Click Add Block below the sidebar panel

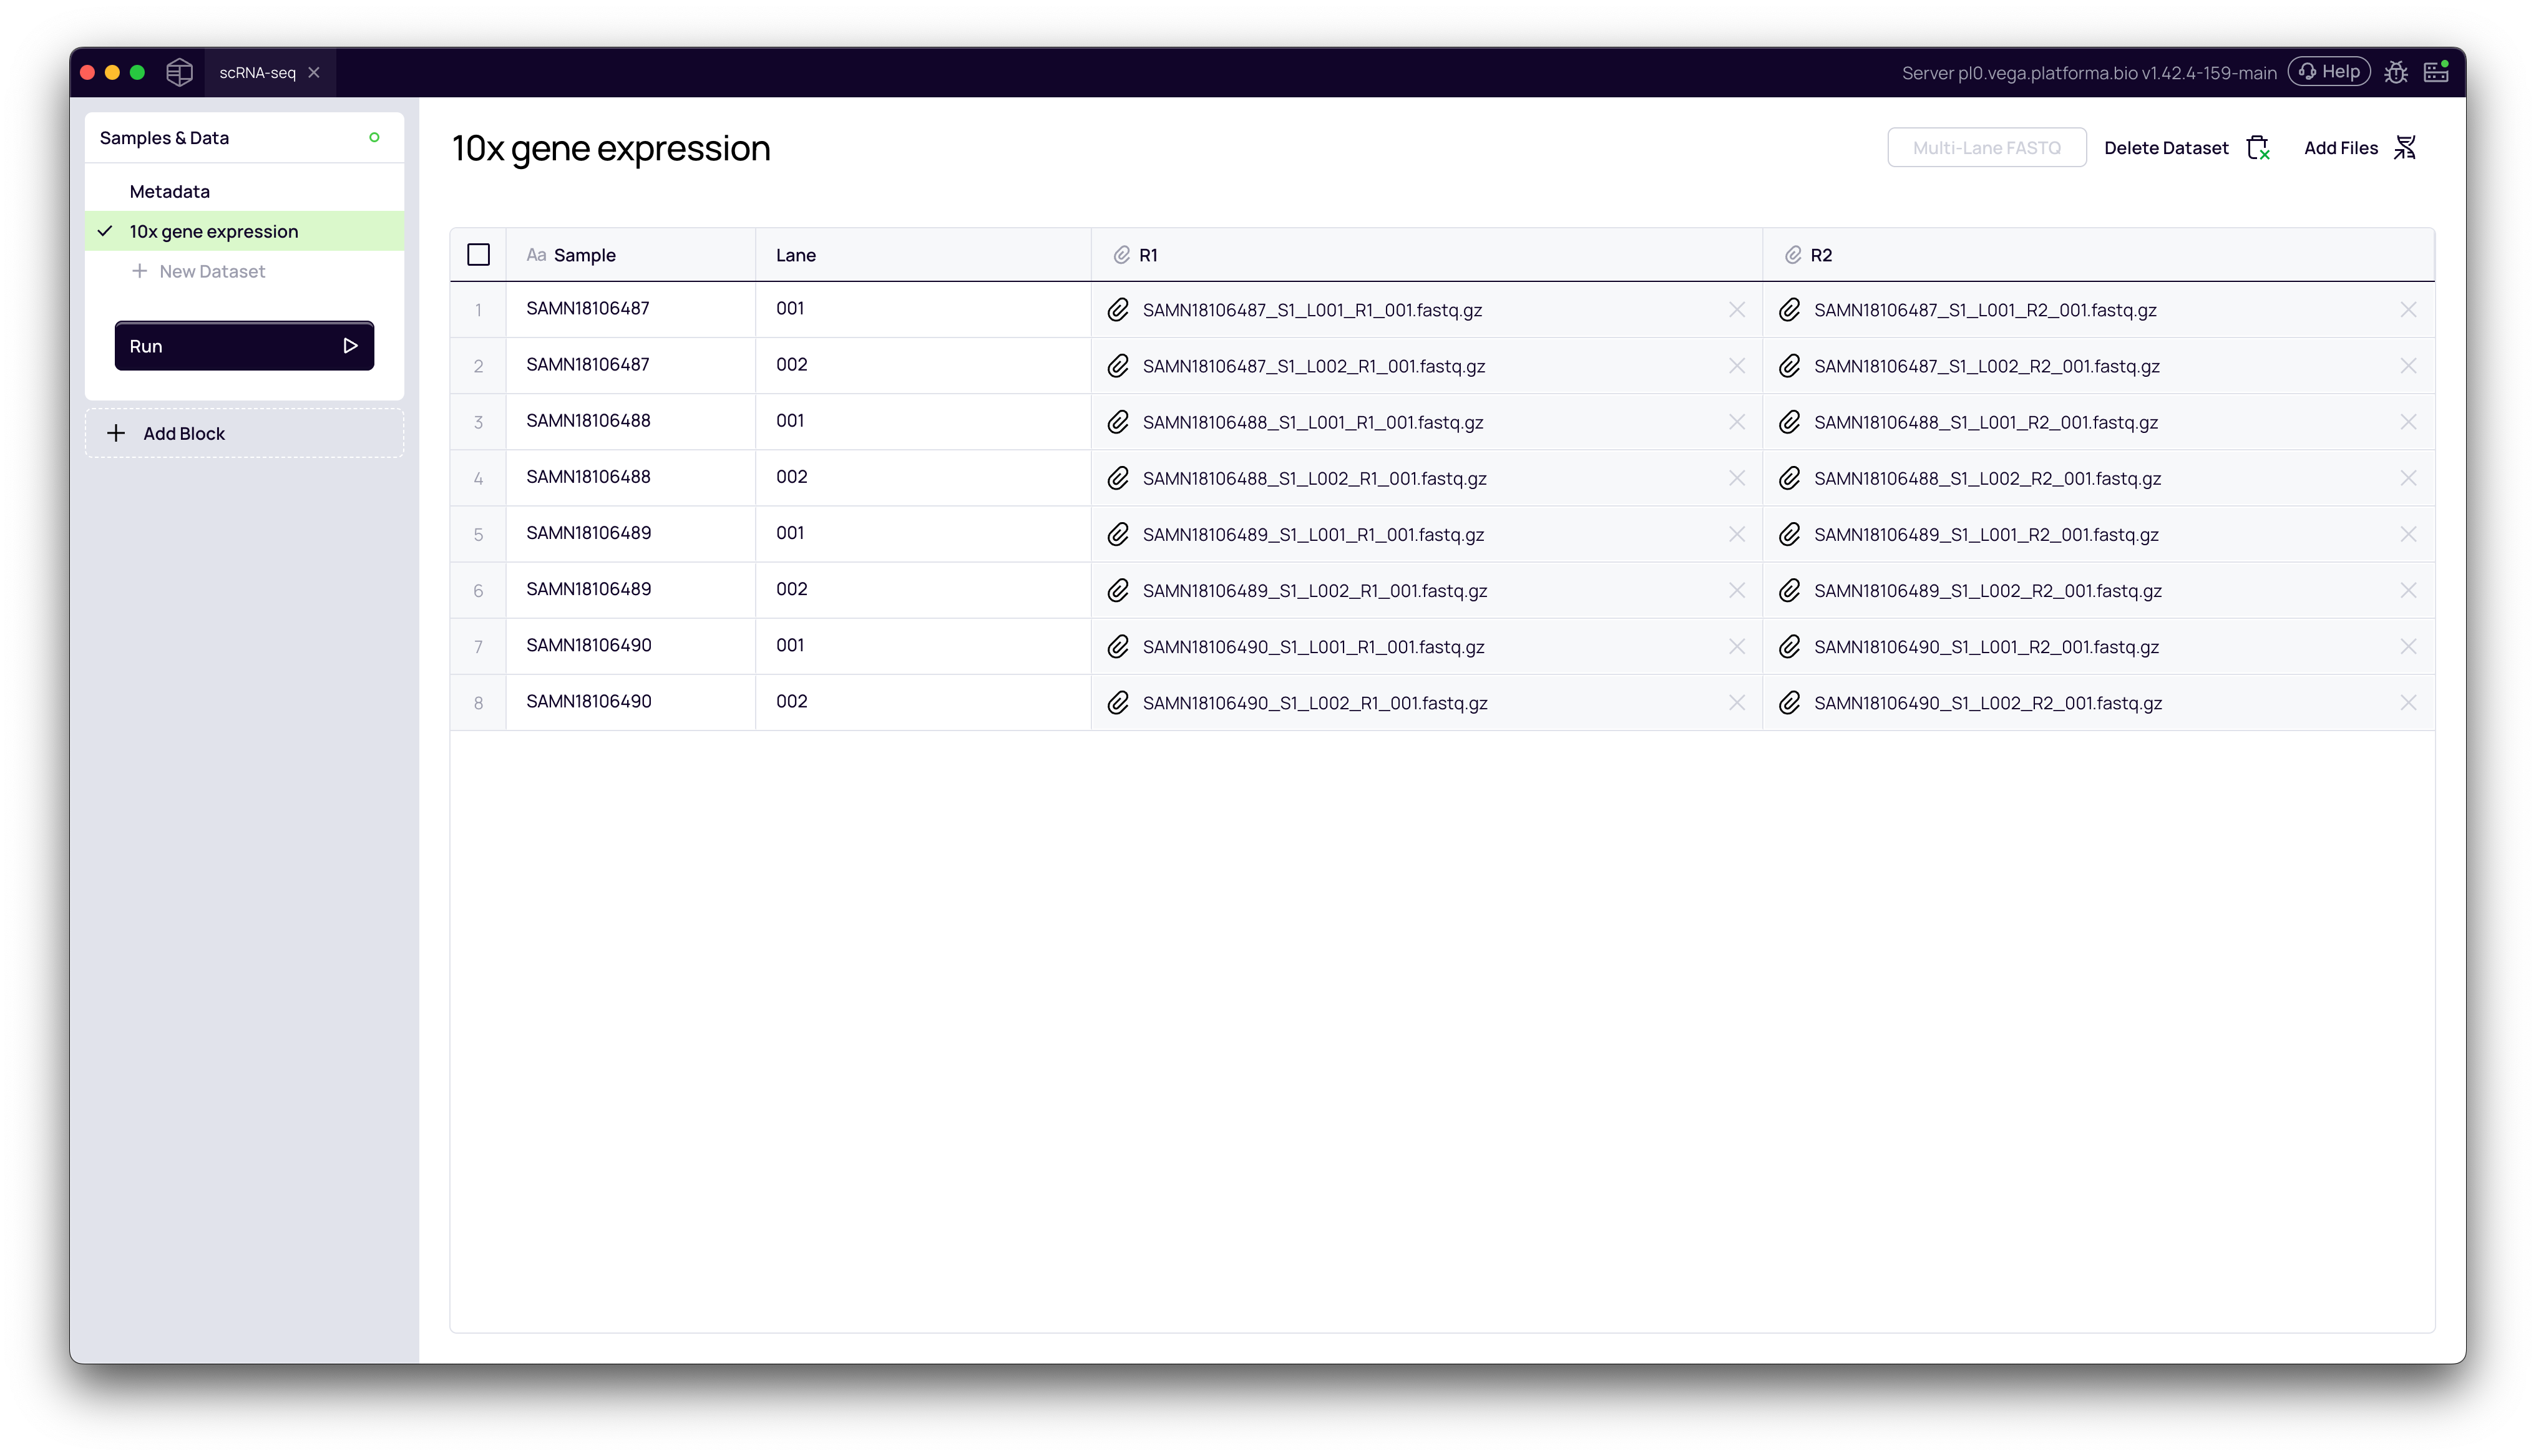click(184, 432)
